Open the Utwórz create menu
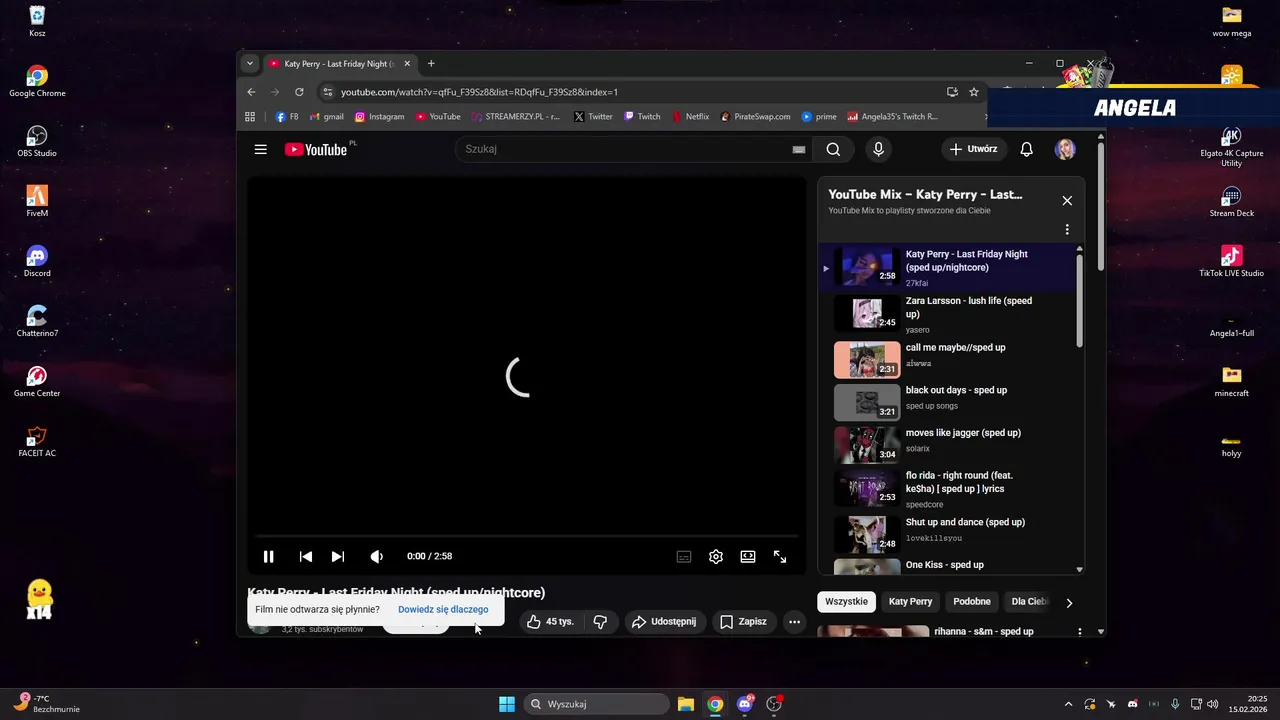 pyautogui.click(x=973, y=149)
